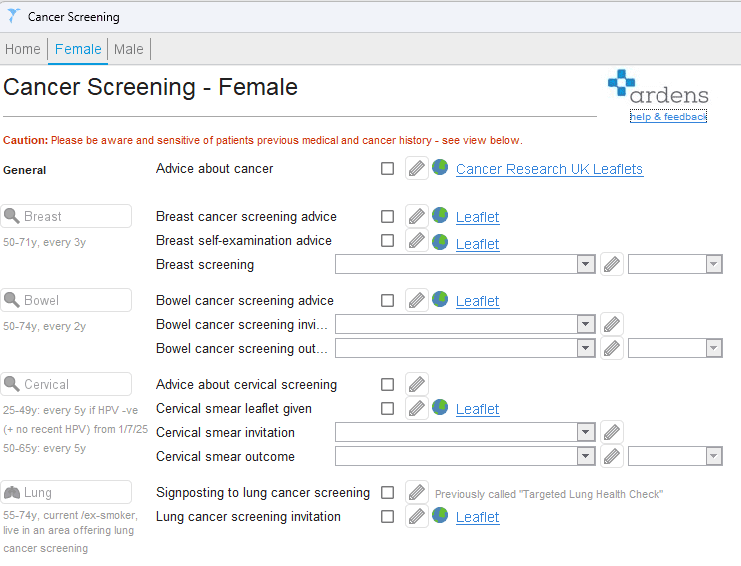Image resolution: width=741 pixels, height=566 pixels.
Task: Click the pencil icon for Advice about cancer
Action: click(416, 168)
